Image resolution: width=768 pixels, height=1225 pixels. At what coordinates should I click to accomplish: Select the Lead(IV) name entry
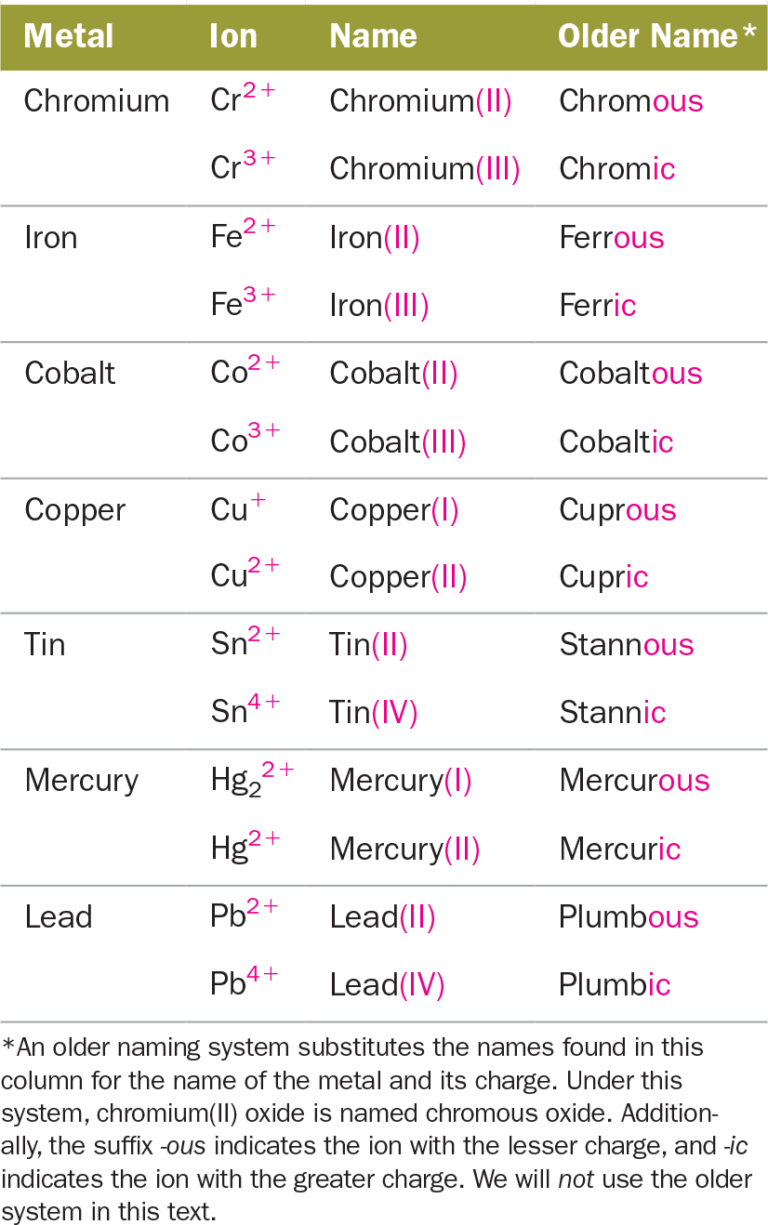(387, 985)
